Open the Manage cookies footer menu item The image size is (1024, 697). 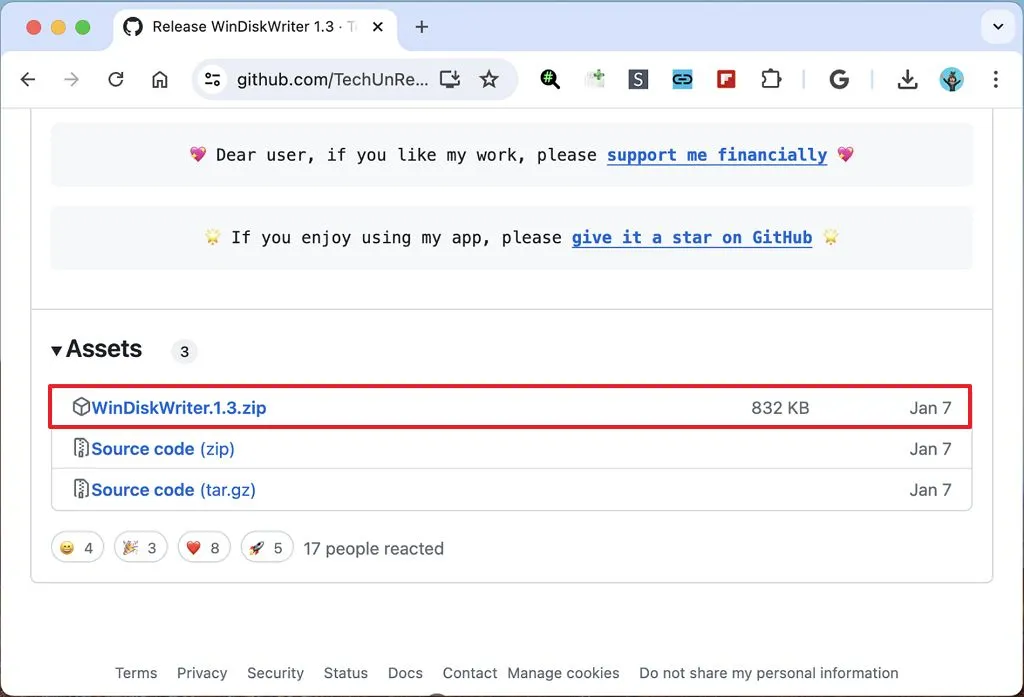(563, 673)
